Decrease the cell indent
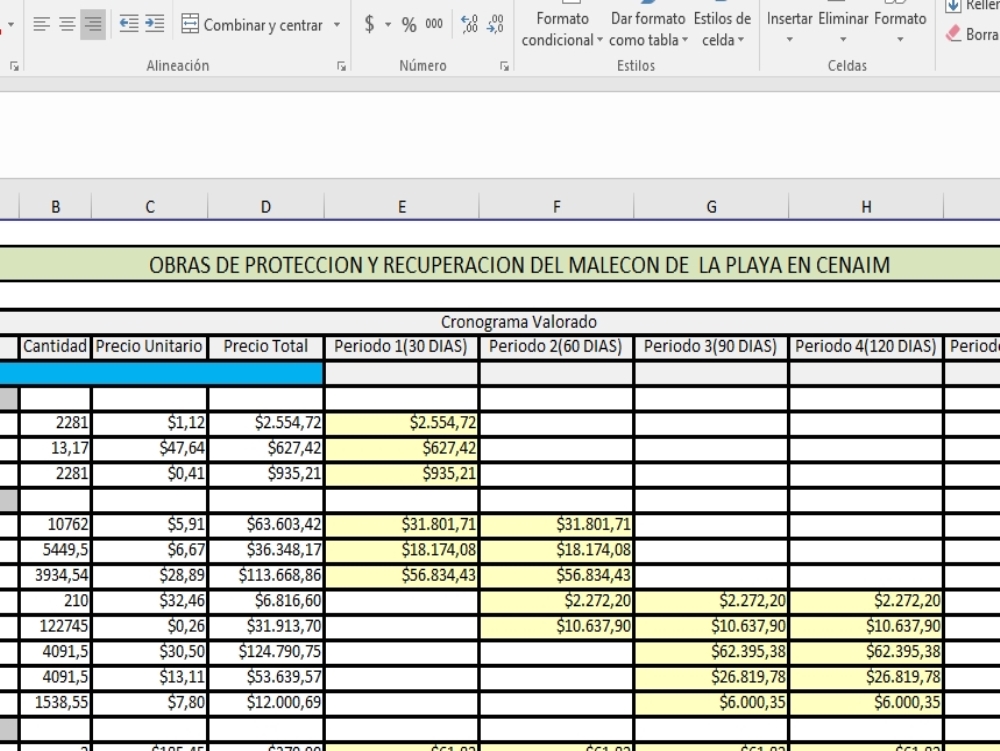The width and height of the screenshot is (1000, 751). coord(129,25)
